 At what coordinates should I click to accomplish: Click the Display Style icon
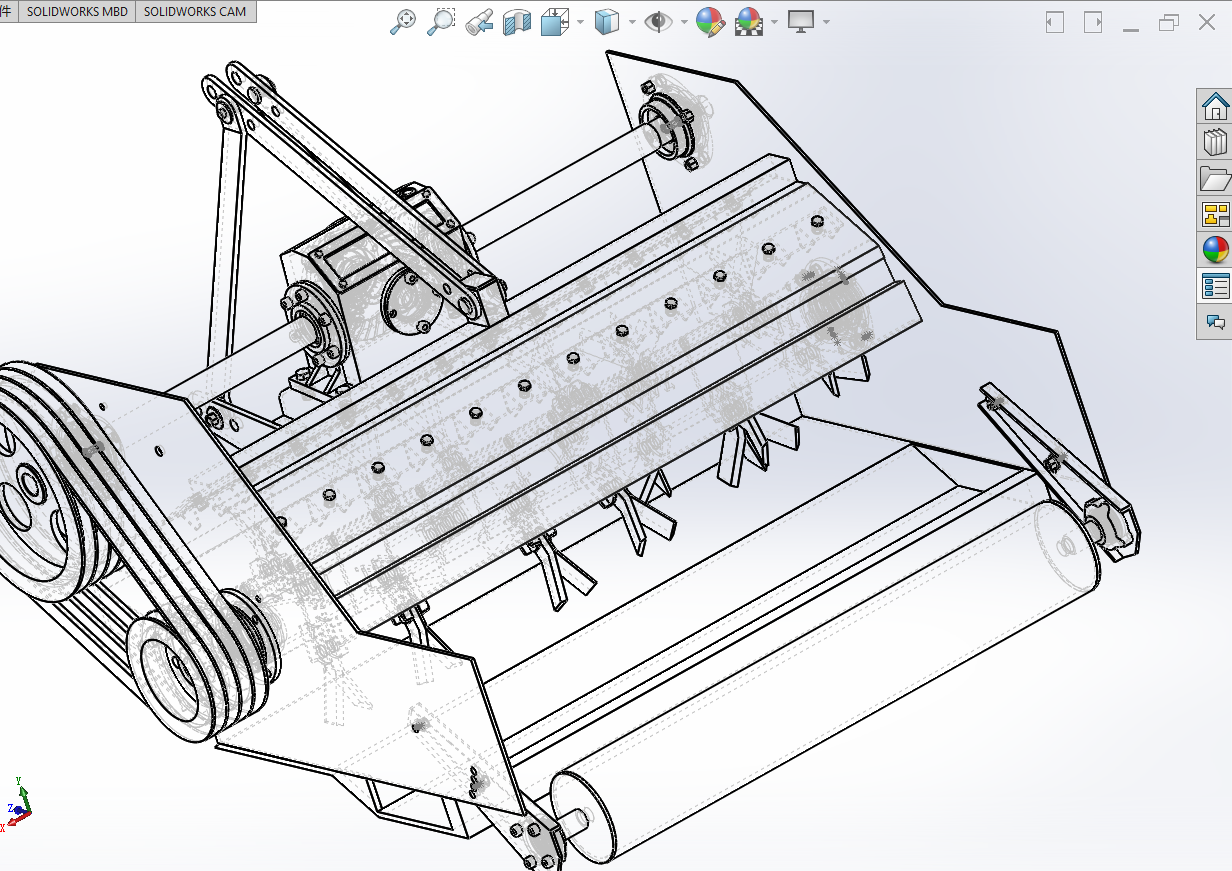(606, 22)
